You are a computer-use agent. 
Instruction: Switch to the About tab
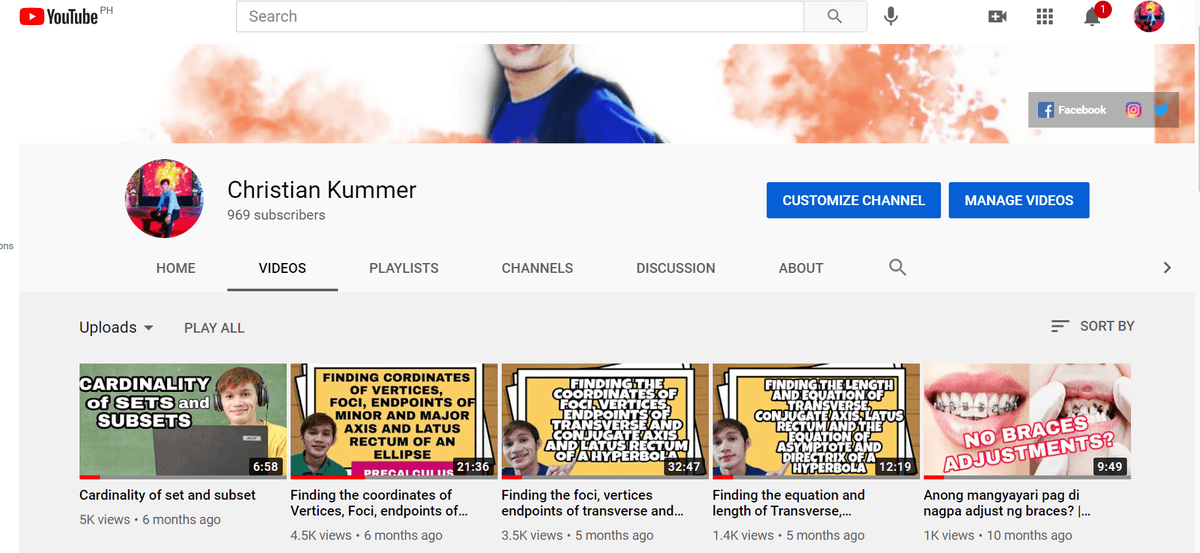tap(800, 268)
